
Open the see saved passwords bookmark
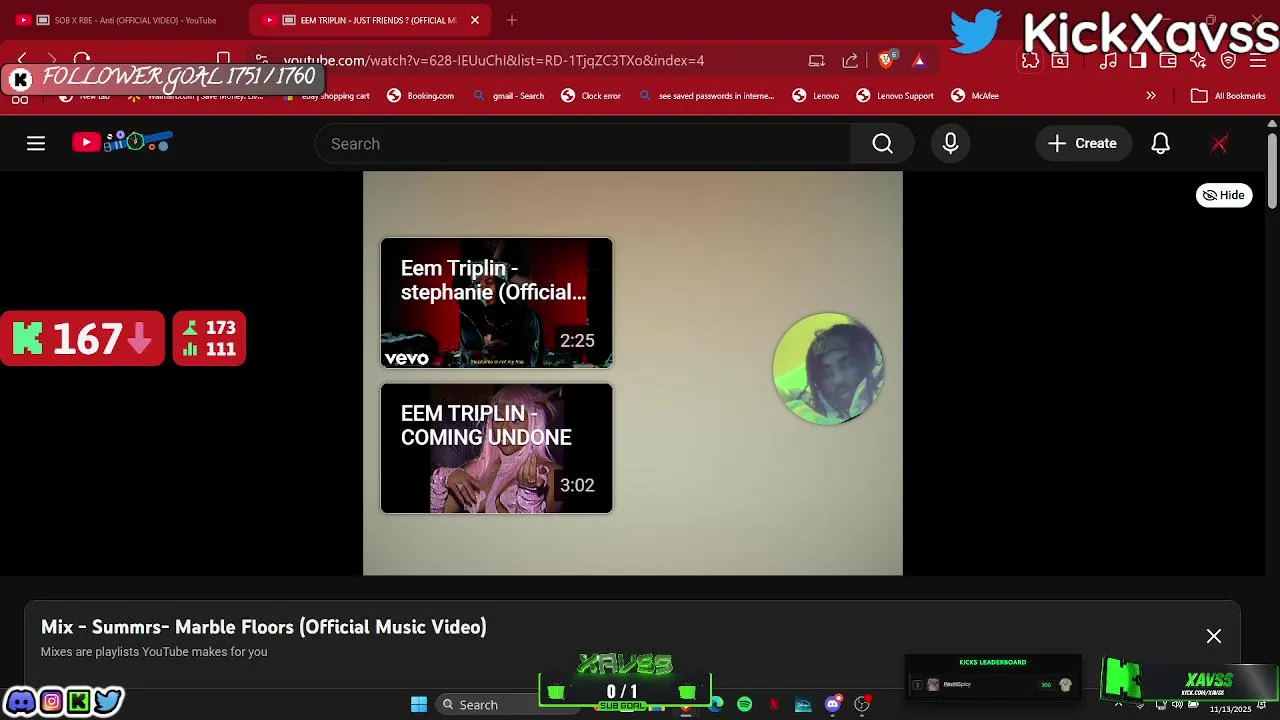coord(706,96)
